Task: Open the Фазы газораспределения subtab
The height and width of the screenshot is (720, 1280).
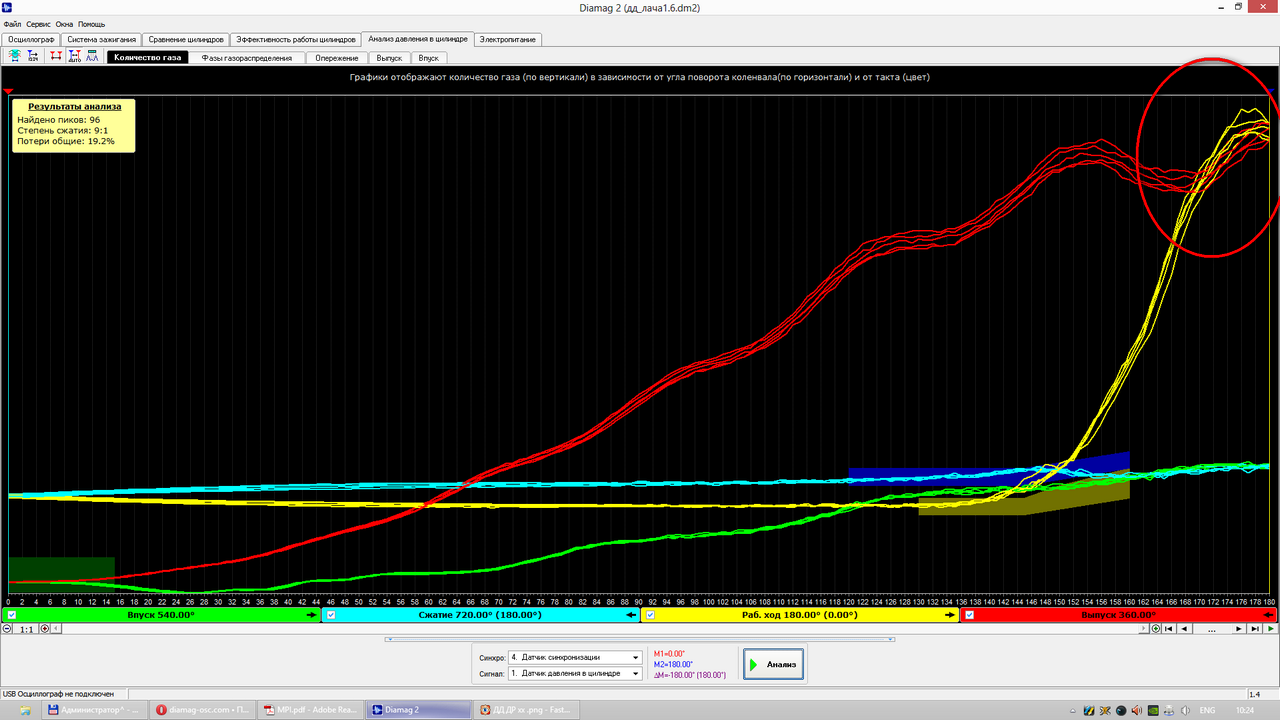Action: click(247, 57)
